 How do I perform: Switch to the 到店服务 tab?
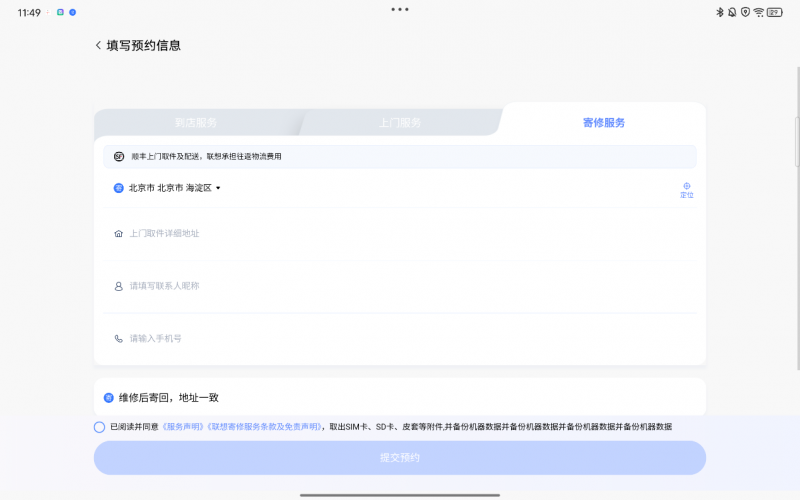tap(196, 122)
